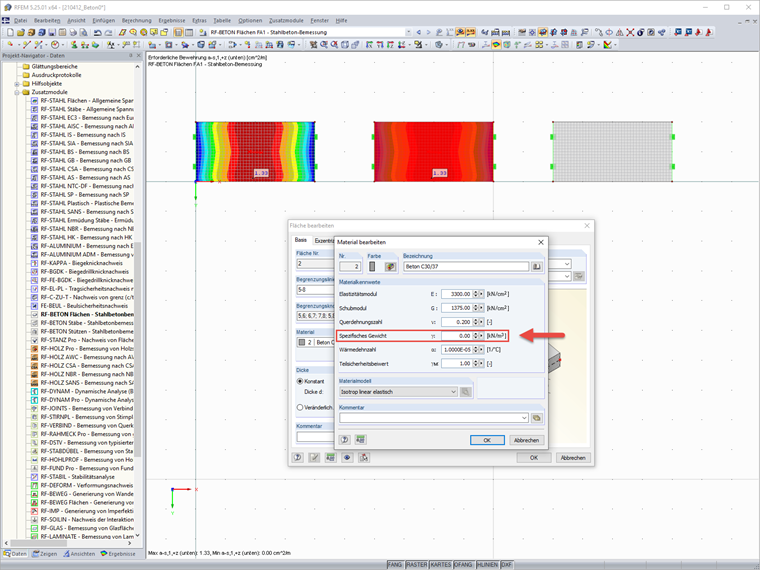
Task: Open the Kommentar dropdown in Material dialog
Action: (524, 418)
